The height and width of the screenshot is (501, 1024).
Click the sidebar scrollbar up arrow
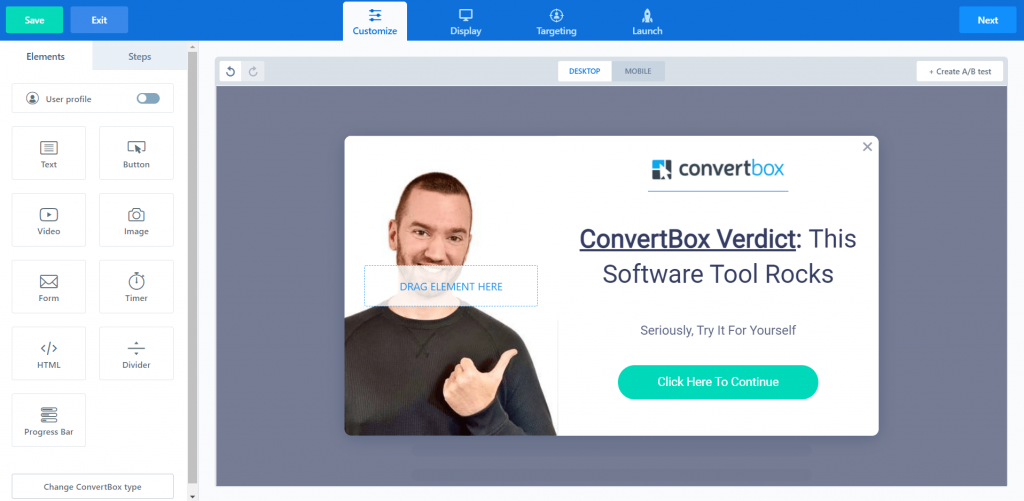pos(192,47)
